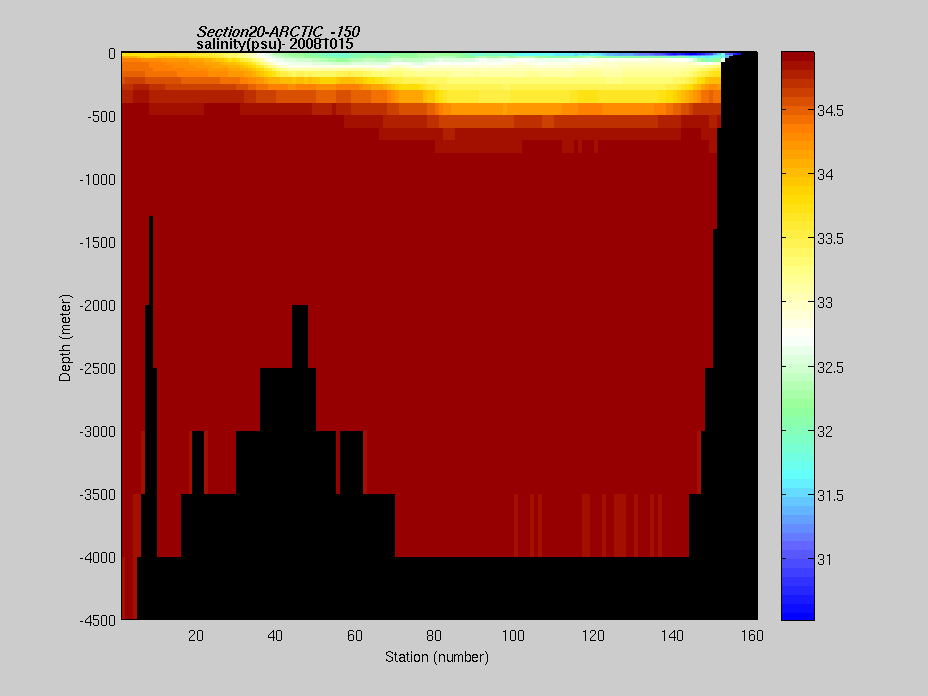This screenshot has height=696, width=928.
Task: Click the colorbar label '32'
Action: (825, 432)
